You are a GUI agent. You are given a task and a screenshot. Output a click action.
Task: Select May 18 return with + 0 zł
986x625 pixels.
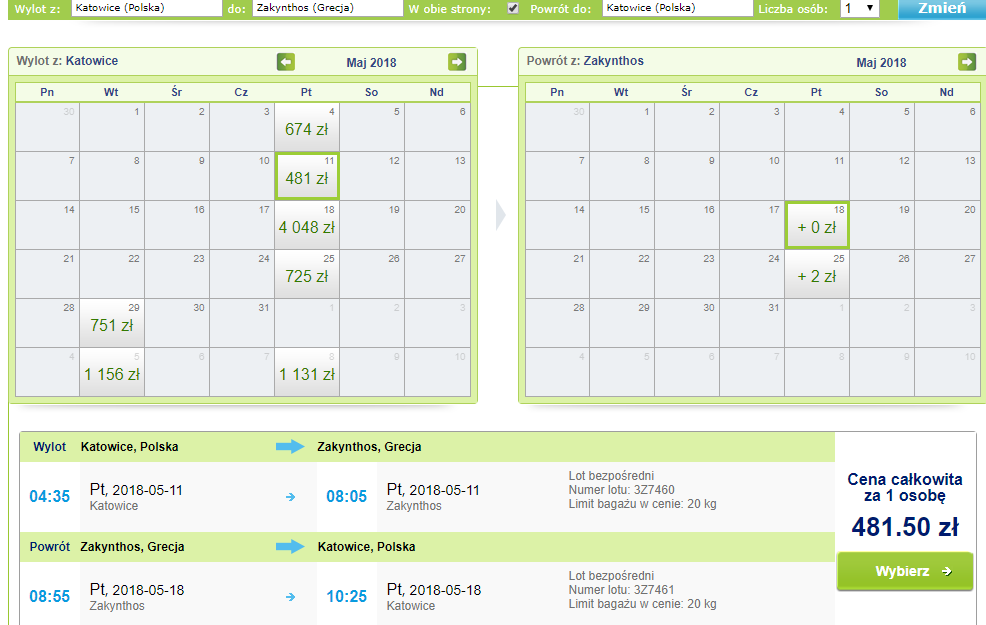(x=816, y=226)
